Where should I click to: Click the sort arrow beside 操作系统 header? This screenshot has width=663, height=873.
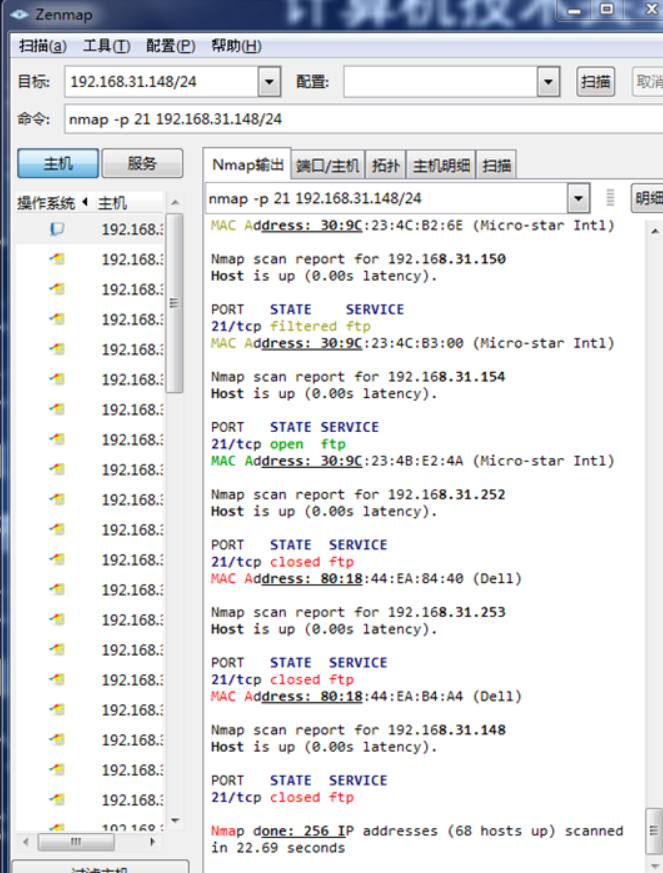(x=85, y=202)
